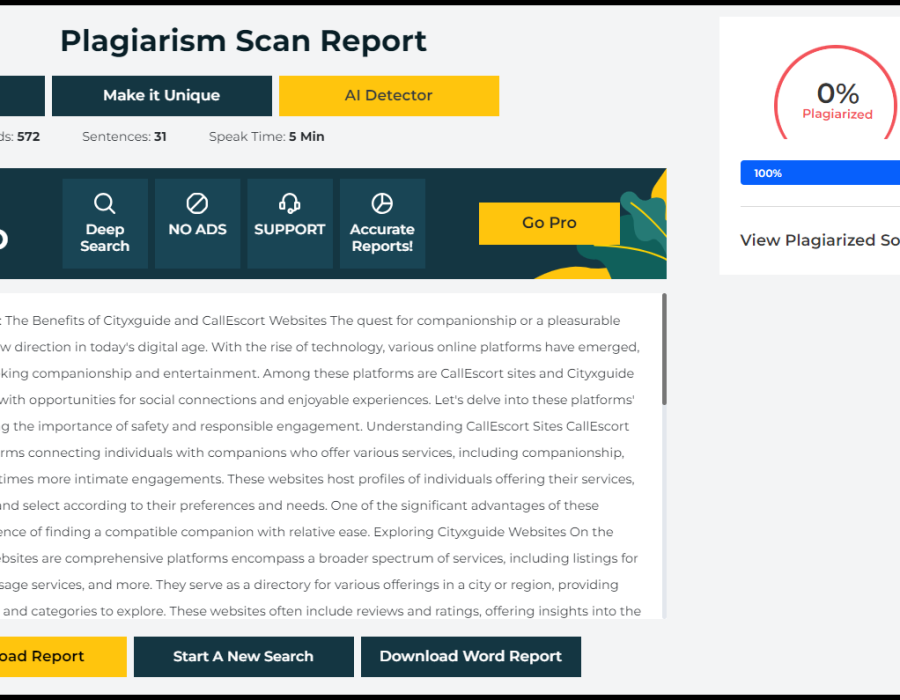Download the Word Report
Image resolution: width=900 pixels, height=700 pixels.
click(x=470, y=657)
